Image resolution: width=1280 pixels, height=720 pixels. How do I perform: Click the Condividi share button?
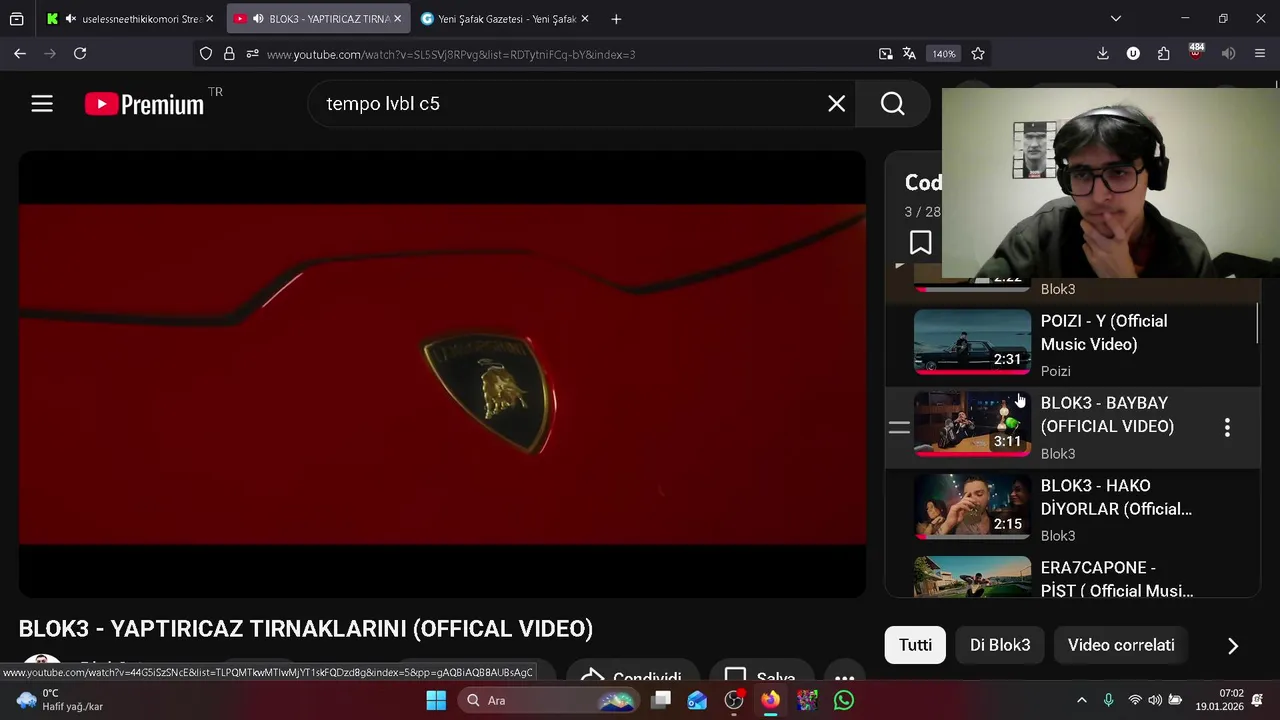click(632, 677)
